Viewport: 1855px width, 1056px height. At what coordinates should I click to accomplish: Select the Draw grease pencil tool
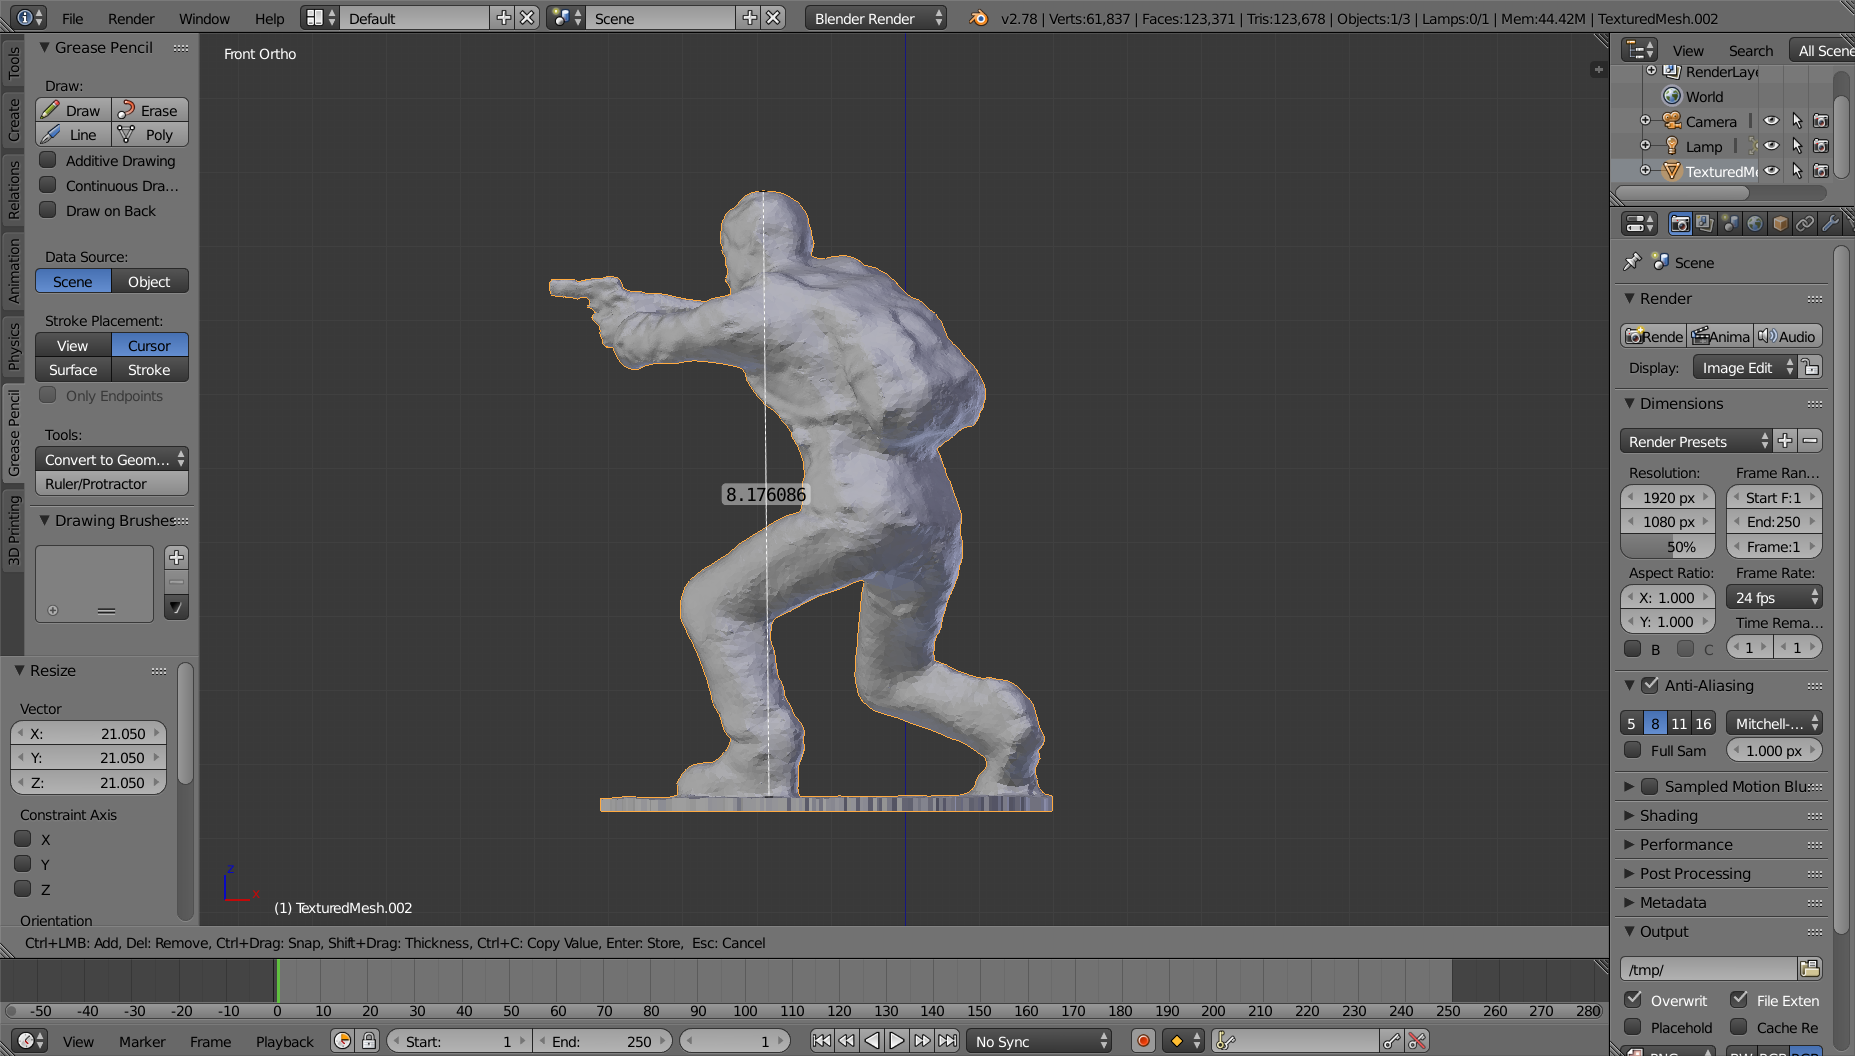click(73, 110)
